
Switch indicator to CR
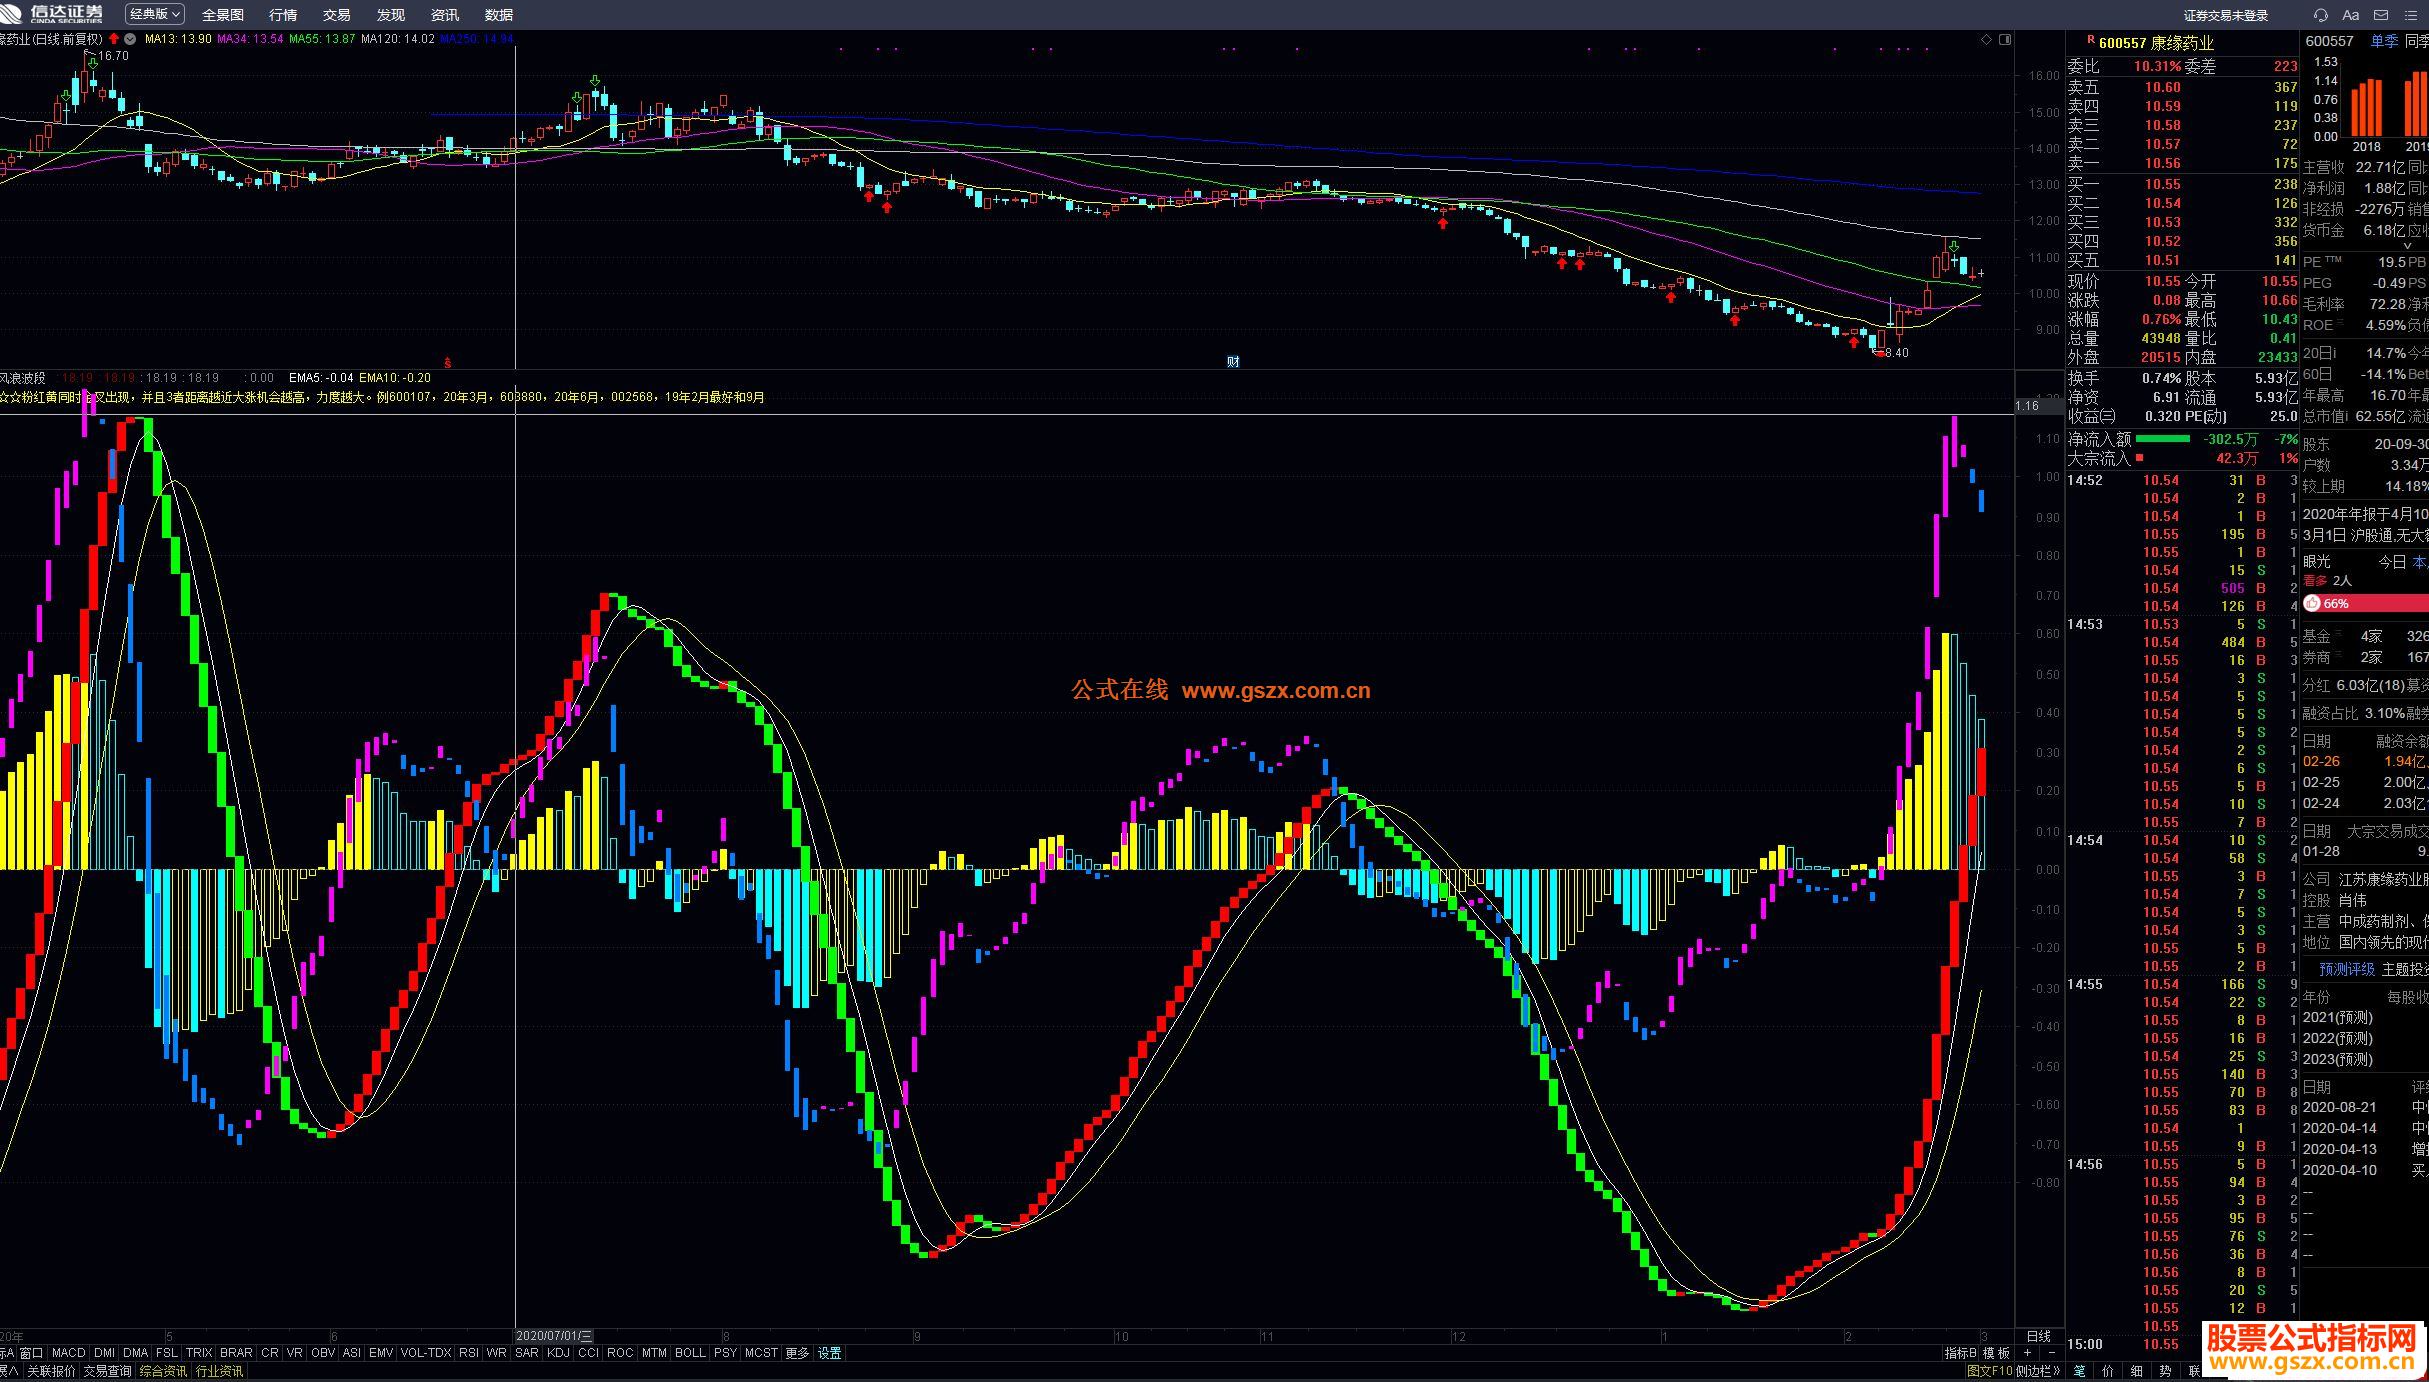point(270,1353)
